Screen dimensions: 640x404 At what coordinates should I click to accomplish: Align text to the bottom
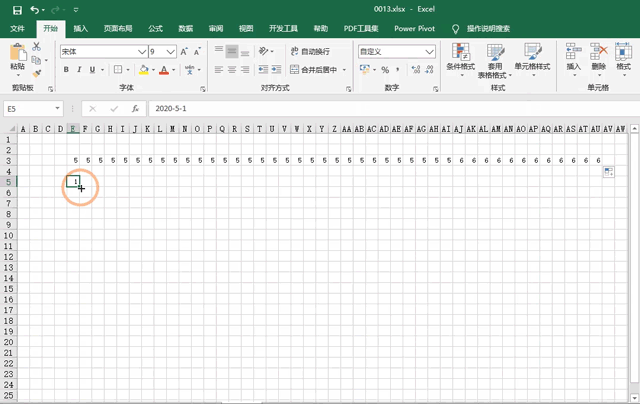[245, 52]
